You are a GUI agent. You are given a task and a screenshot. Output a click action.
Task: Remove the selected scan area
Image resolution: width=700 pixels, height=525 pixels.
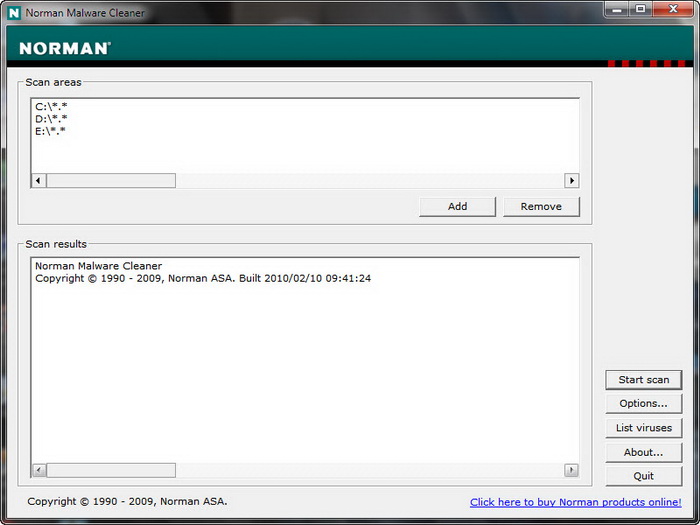pos(541,207)
